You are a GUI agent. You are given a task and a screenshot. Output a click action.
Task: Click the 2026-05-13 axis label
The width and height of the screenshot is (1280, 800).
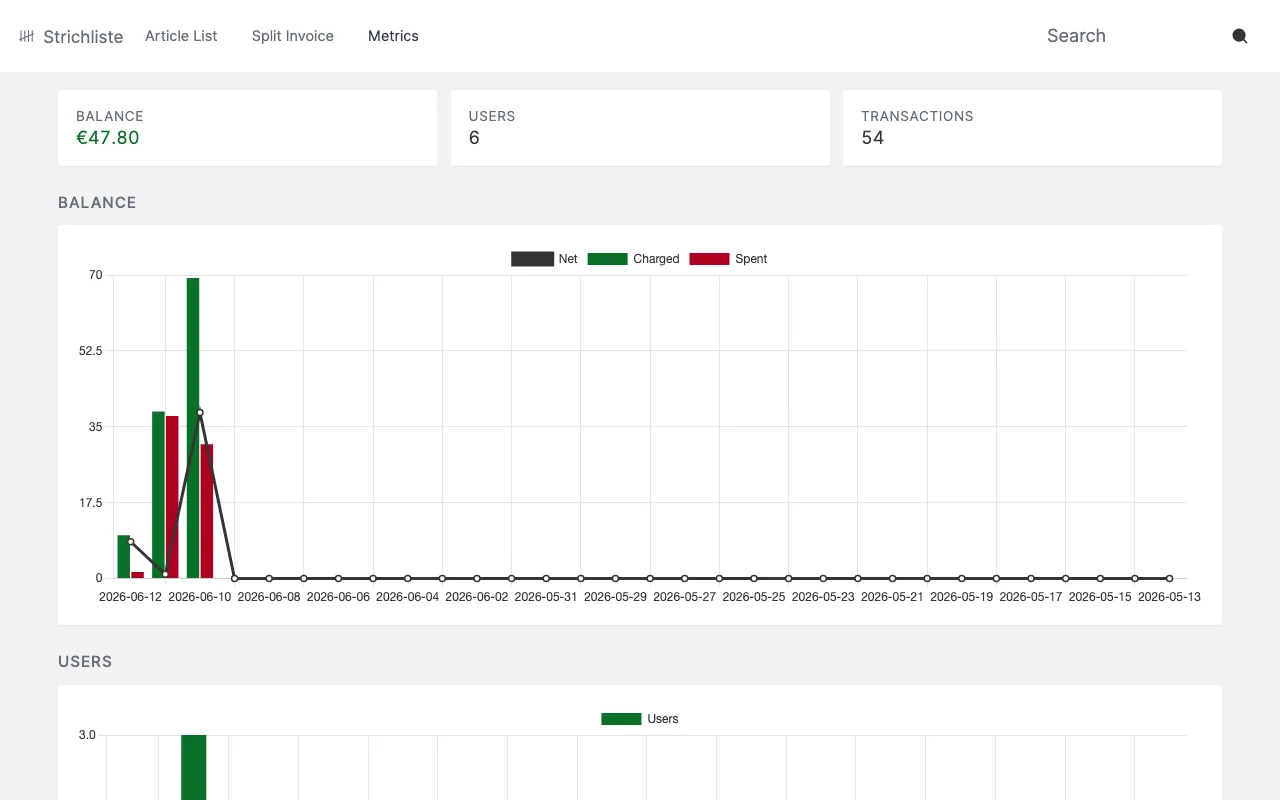pos(1169,597)
